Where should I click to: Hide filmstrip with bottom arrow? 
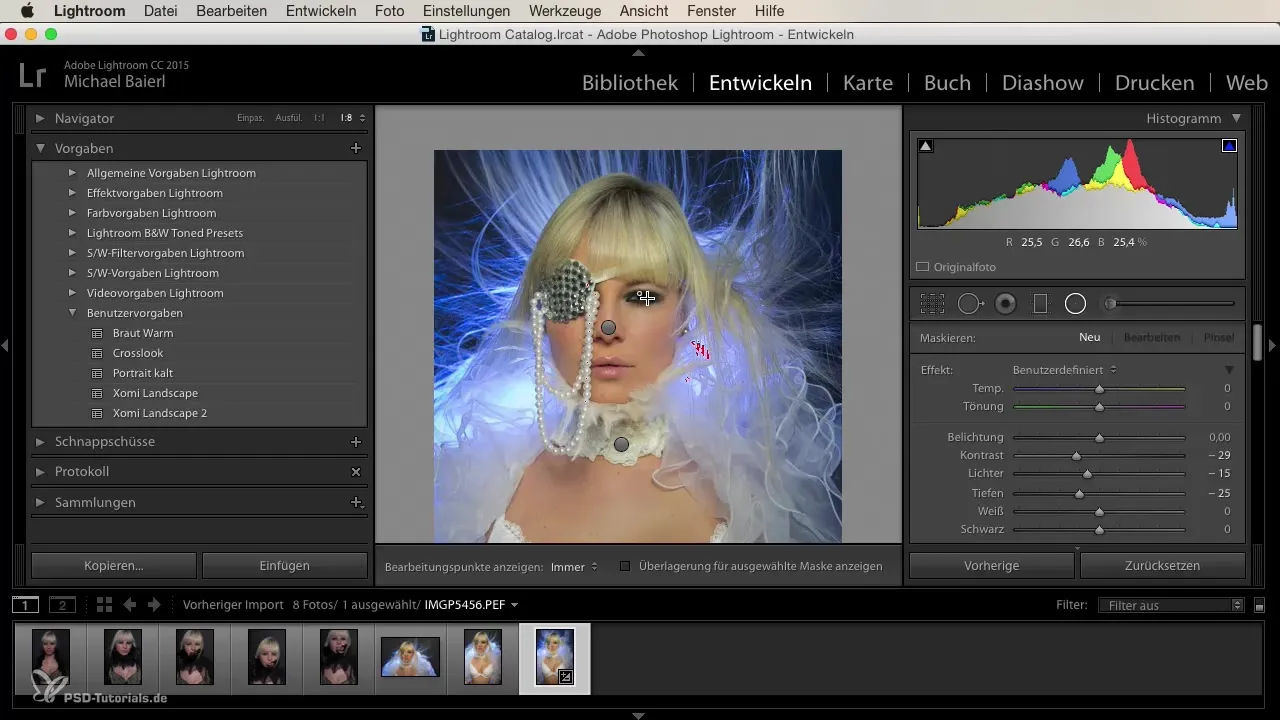639,715
